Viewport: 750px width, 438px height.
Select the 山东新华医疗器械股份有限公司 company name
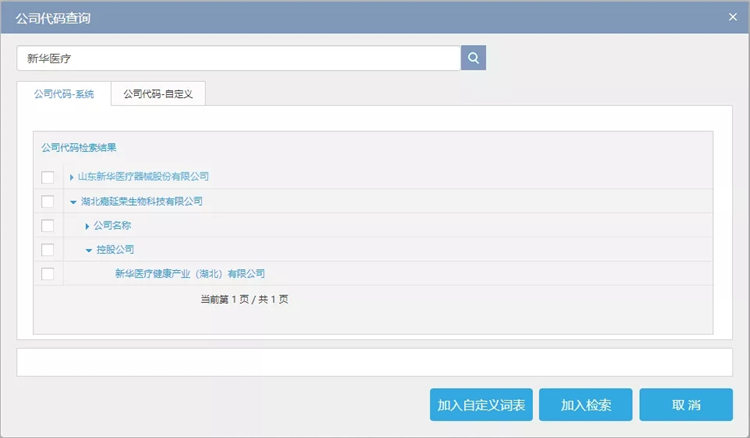143,177
